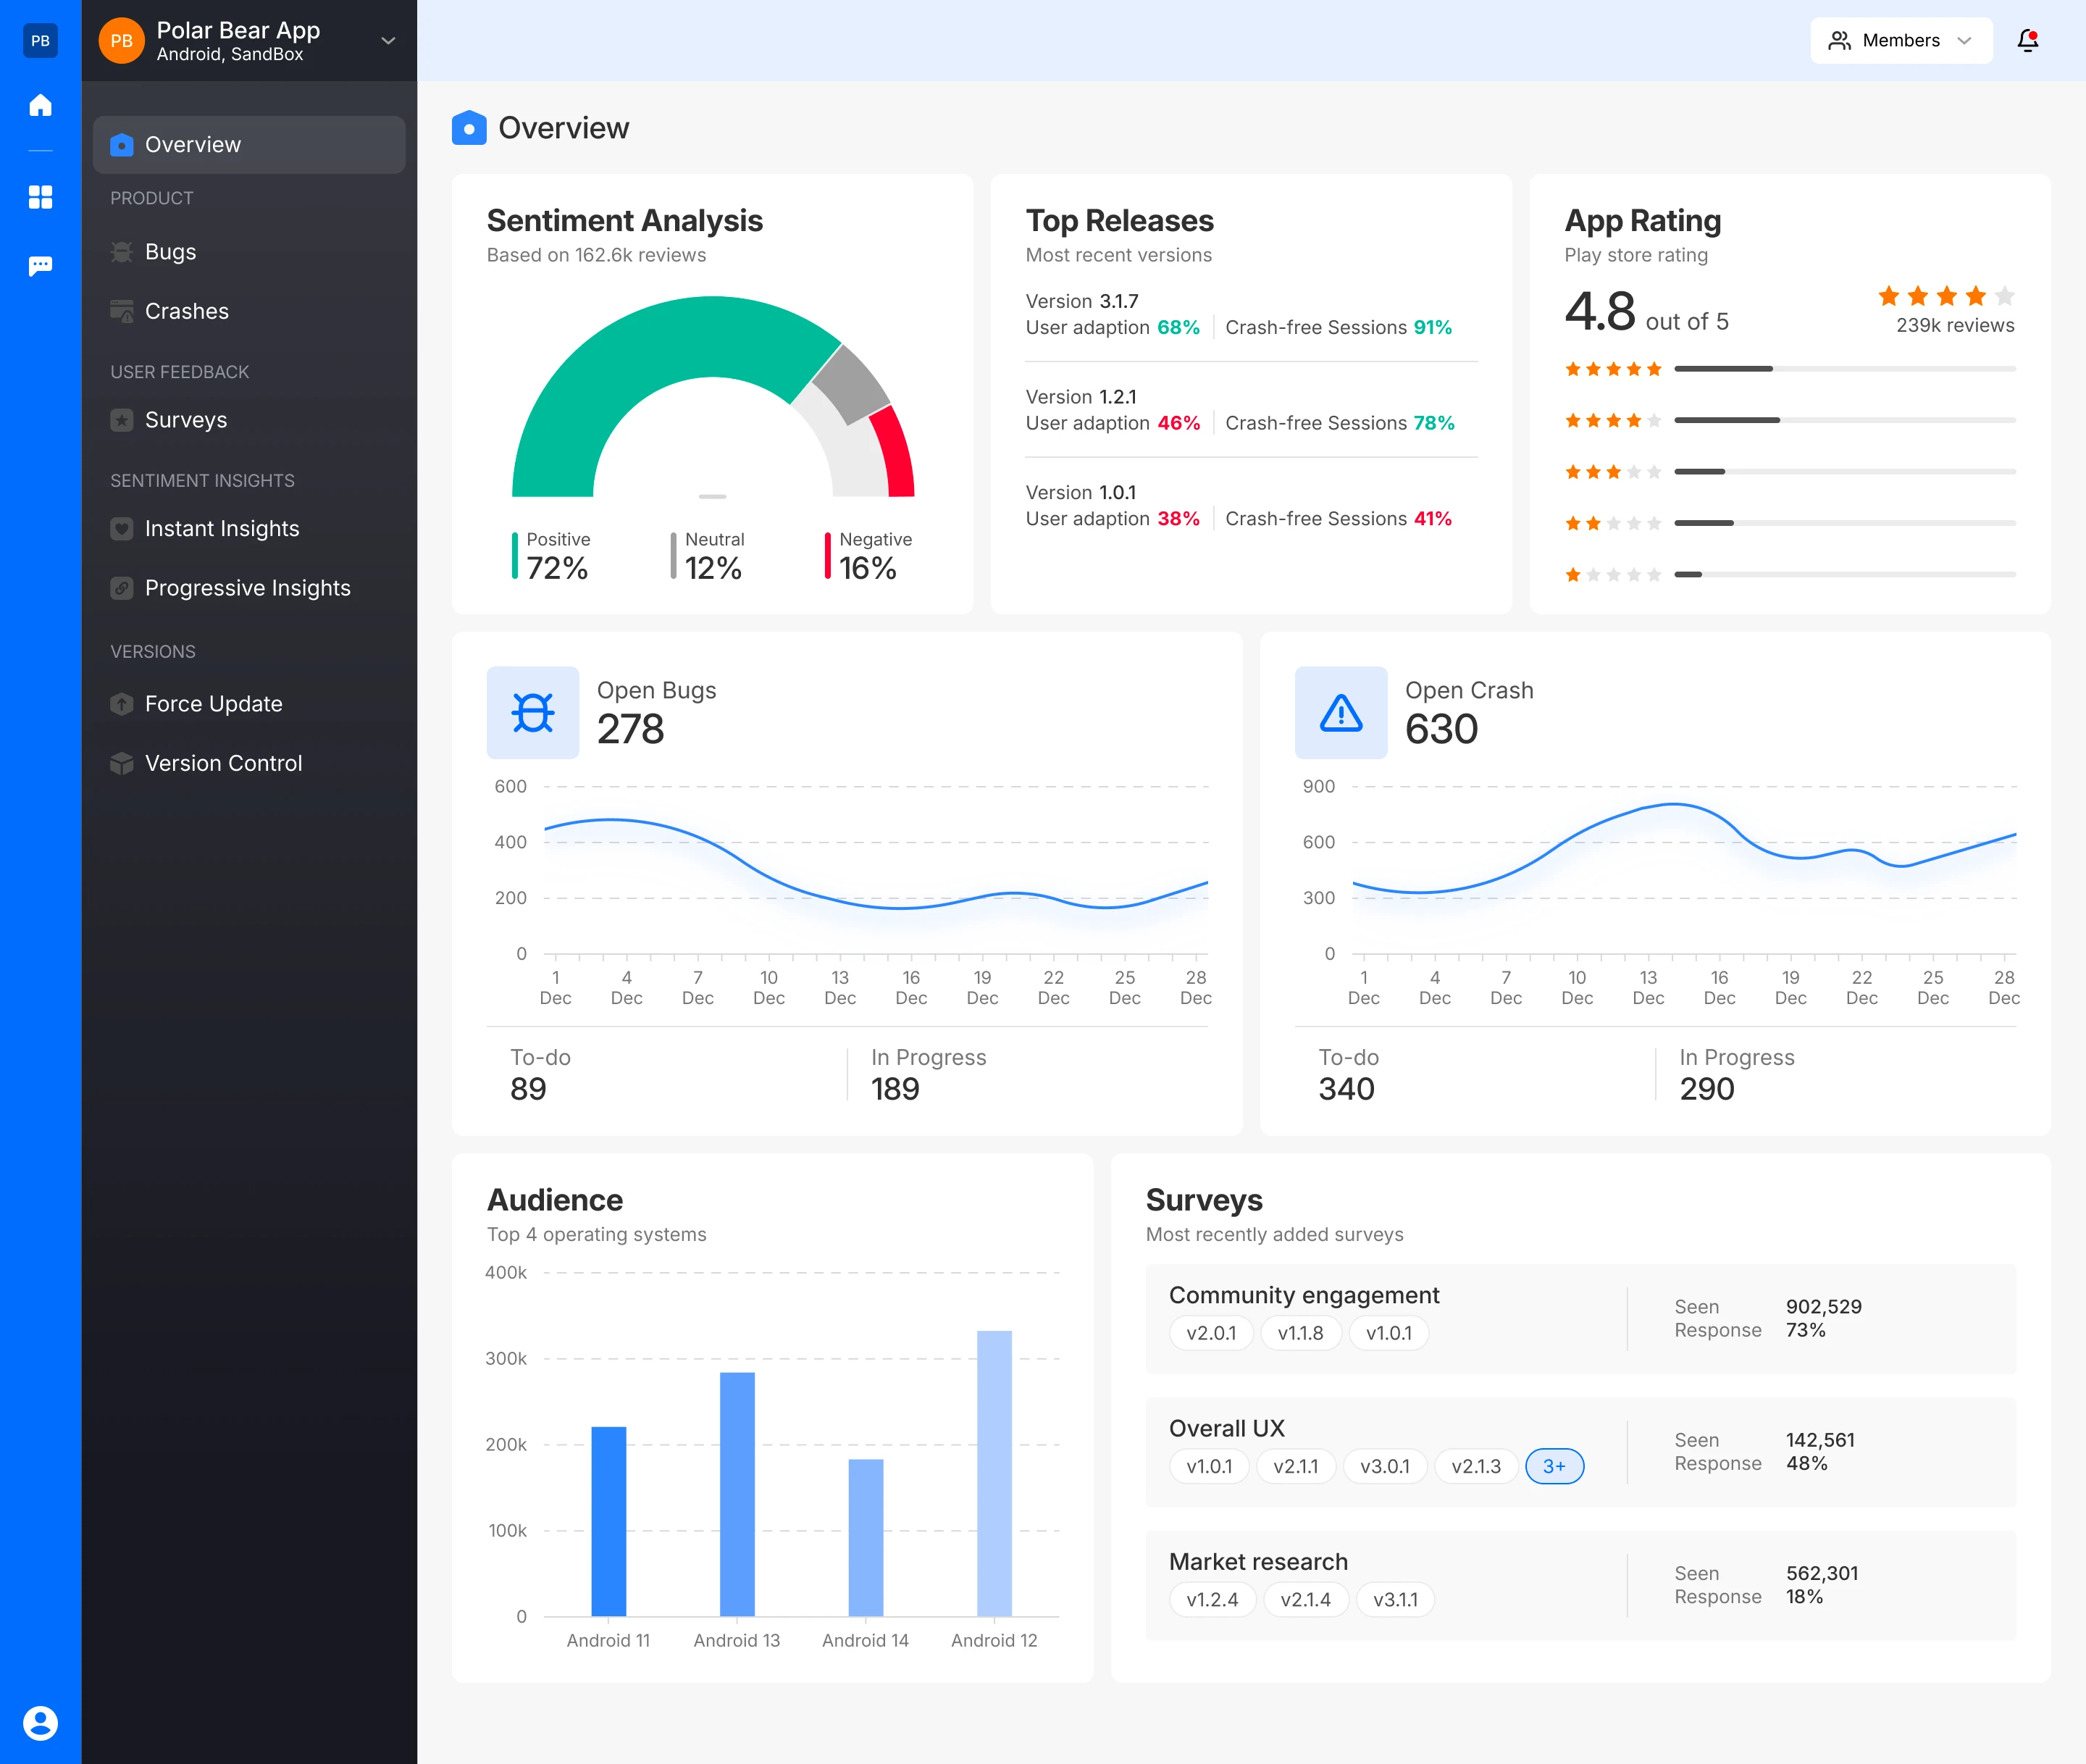Open Crashes in the sidebar

pyautogui.click(x=186, y=311)
